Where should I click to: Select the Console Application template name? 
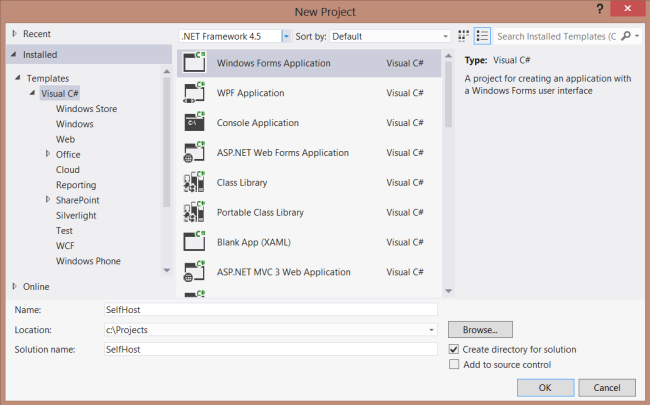(257, 123)
